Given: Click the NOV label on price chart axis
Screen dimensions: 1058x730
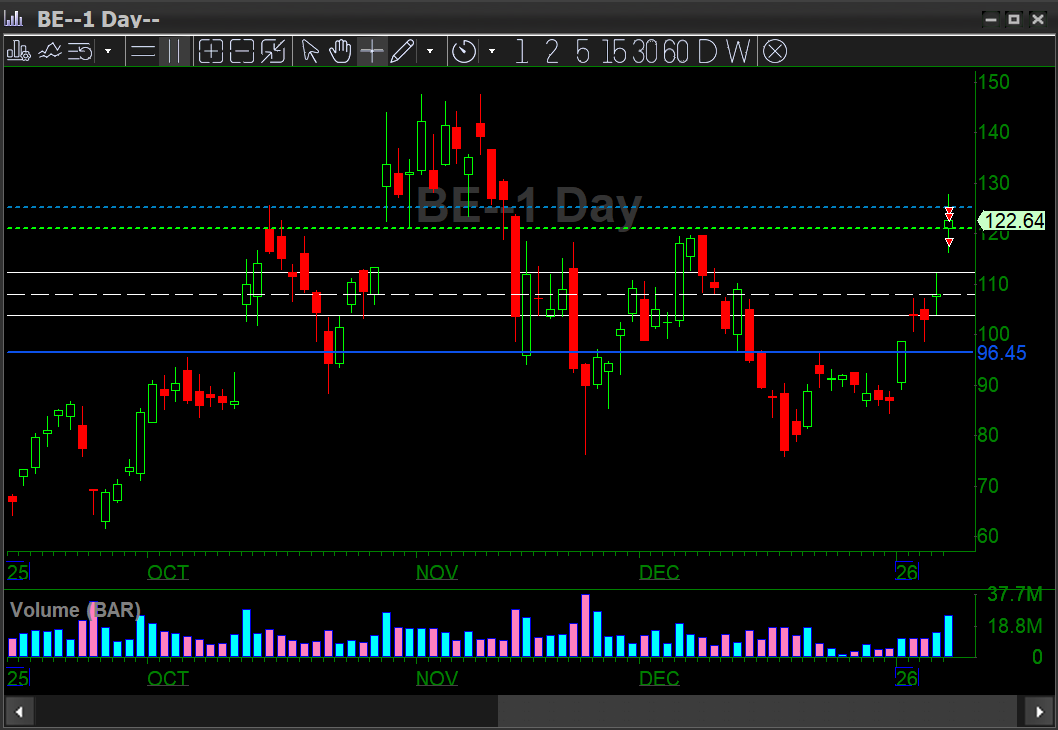Looking at the screenshot, I should 437,572.
